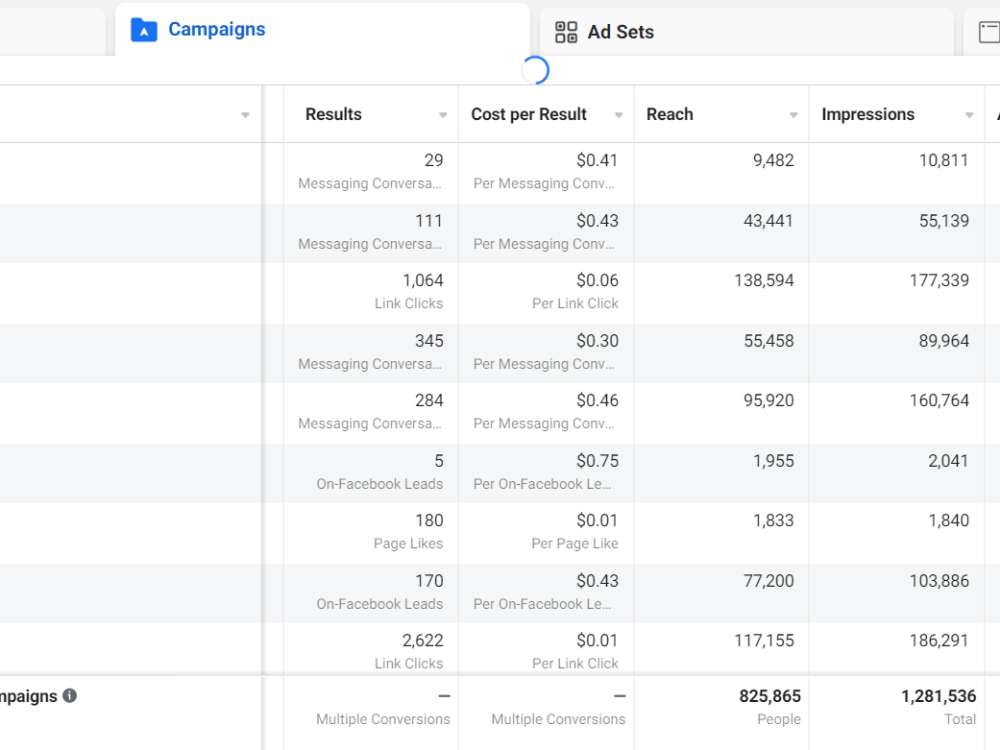Open the Impressions column dropdown arrow
The image size is (1000, 750).
coord(969,115)
